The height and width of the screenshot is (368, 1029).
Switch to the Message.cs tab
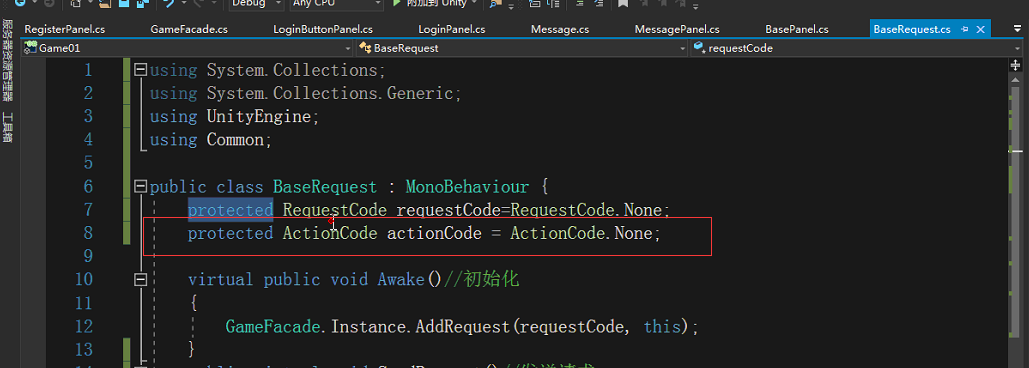(560, 30)
